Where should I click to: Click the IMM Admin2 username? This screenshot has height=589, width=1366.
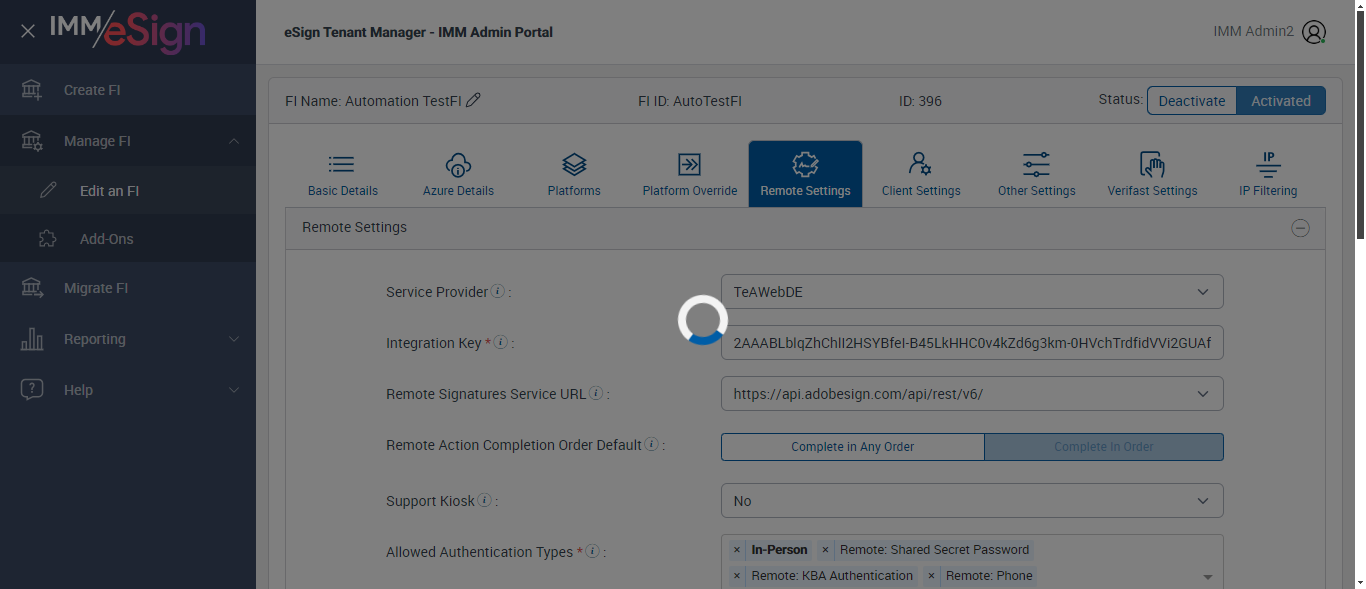[x=1253, y=31]
